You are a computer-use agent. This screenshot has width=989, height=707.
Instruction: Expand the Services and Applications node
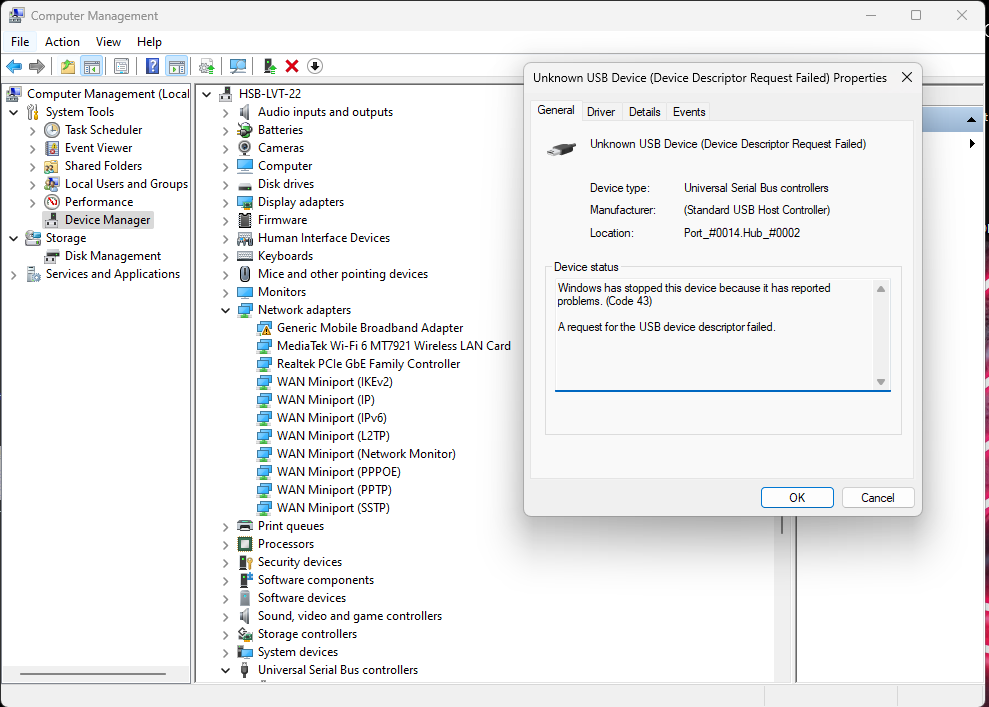pyautogui.click(x=14, y=274)
